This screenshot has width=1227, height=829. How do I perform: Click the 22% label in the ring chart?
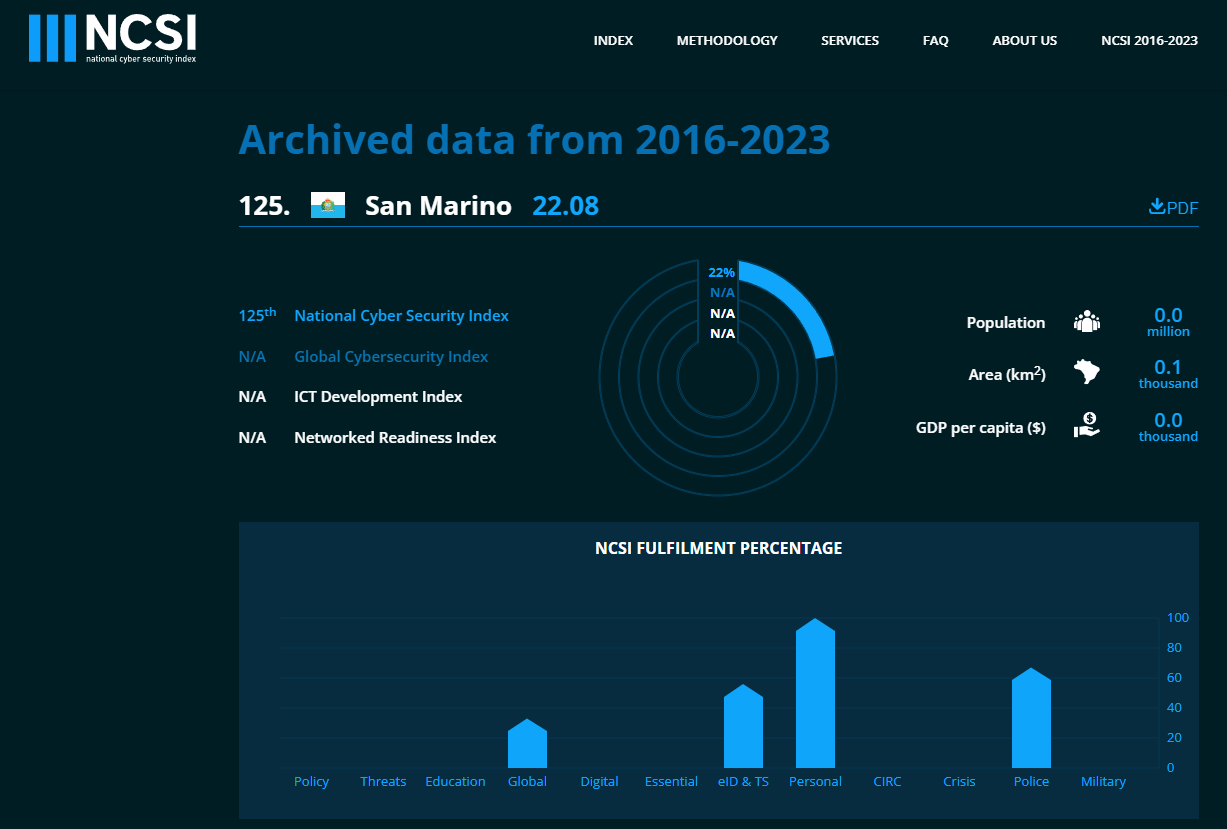coord(721,272)
